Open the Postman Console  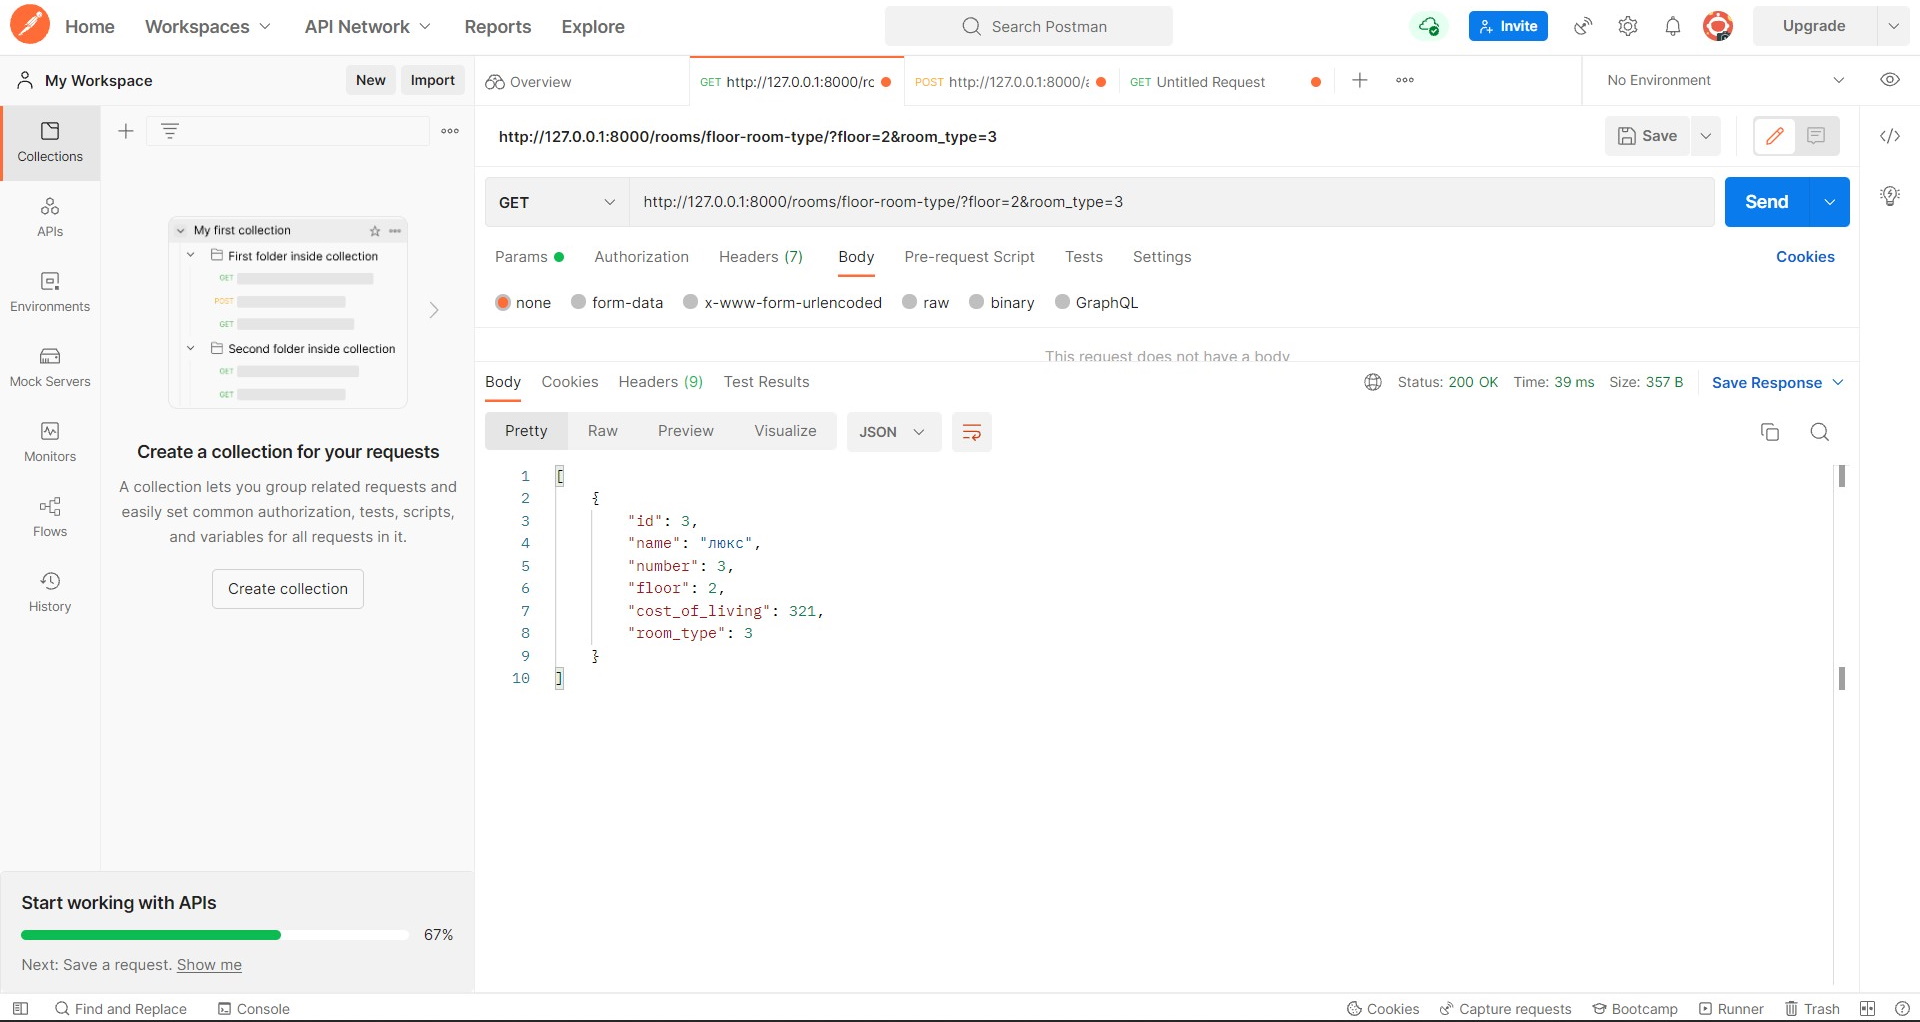pyautogui.click(x=253, y=1008)
